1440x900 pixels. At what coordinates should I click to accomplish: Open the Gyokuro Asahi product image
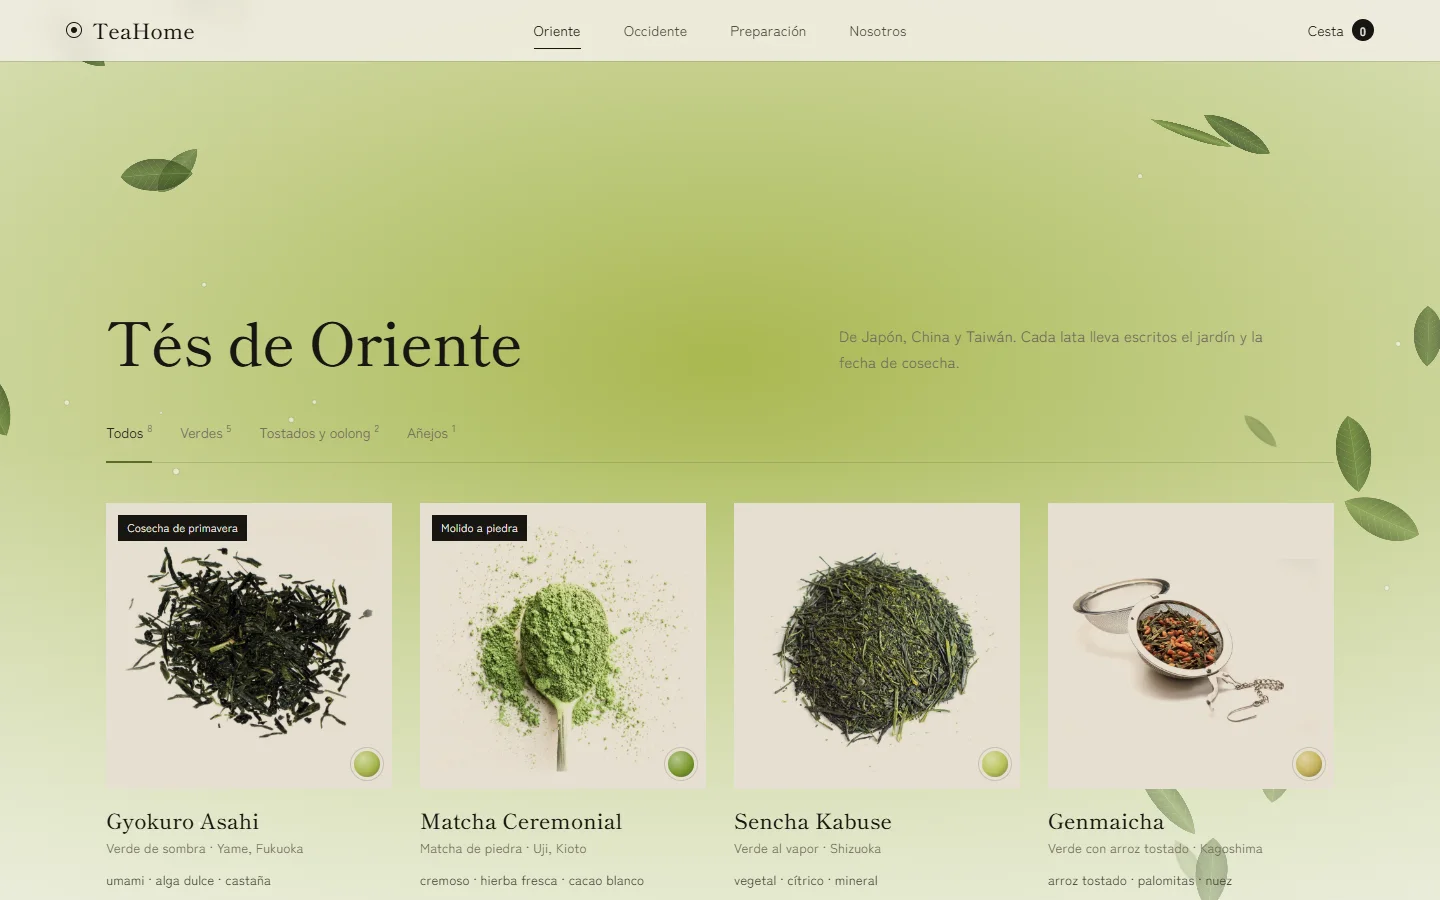249,646
